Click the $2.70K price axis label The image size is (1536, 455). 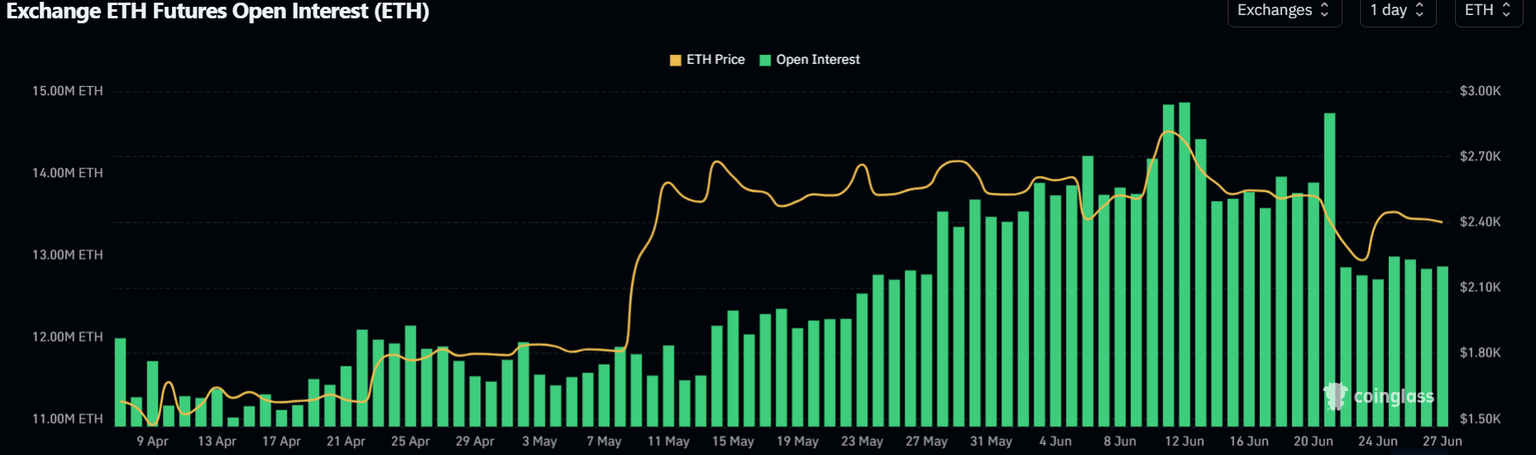click(1480, 157)
